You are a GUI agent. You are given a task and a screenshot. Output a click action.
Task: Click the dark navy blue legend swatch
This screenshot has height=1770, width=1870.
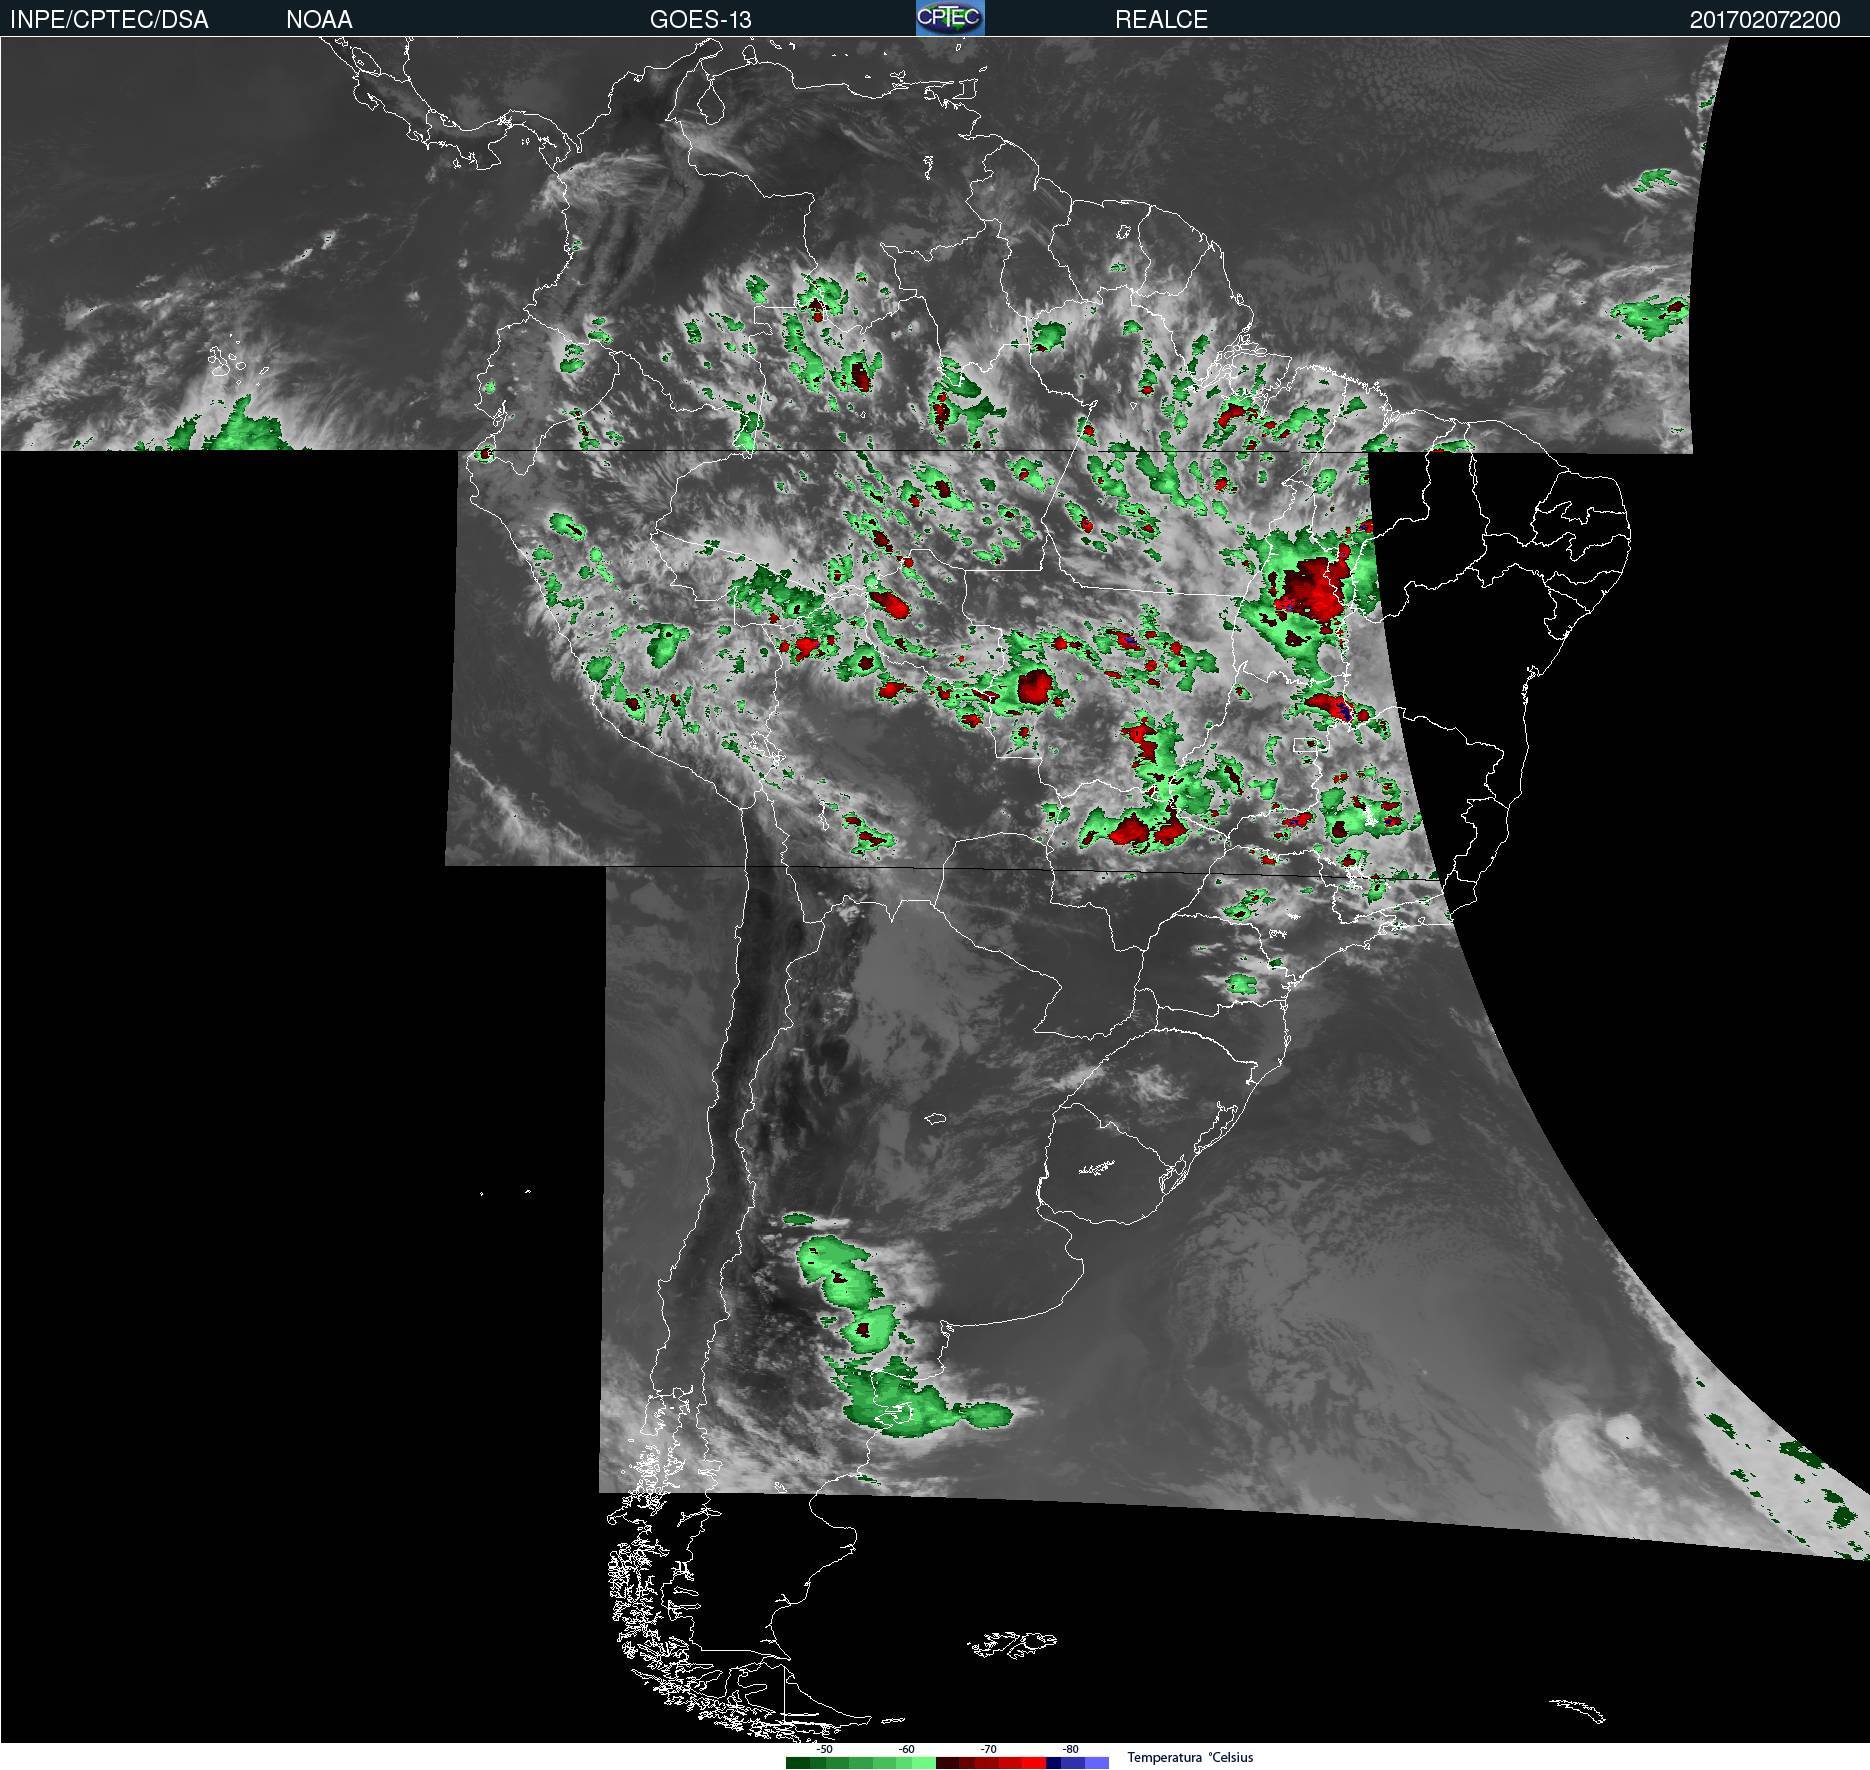point(1054,1763)
